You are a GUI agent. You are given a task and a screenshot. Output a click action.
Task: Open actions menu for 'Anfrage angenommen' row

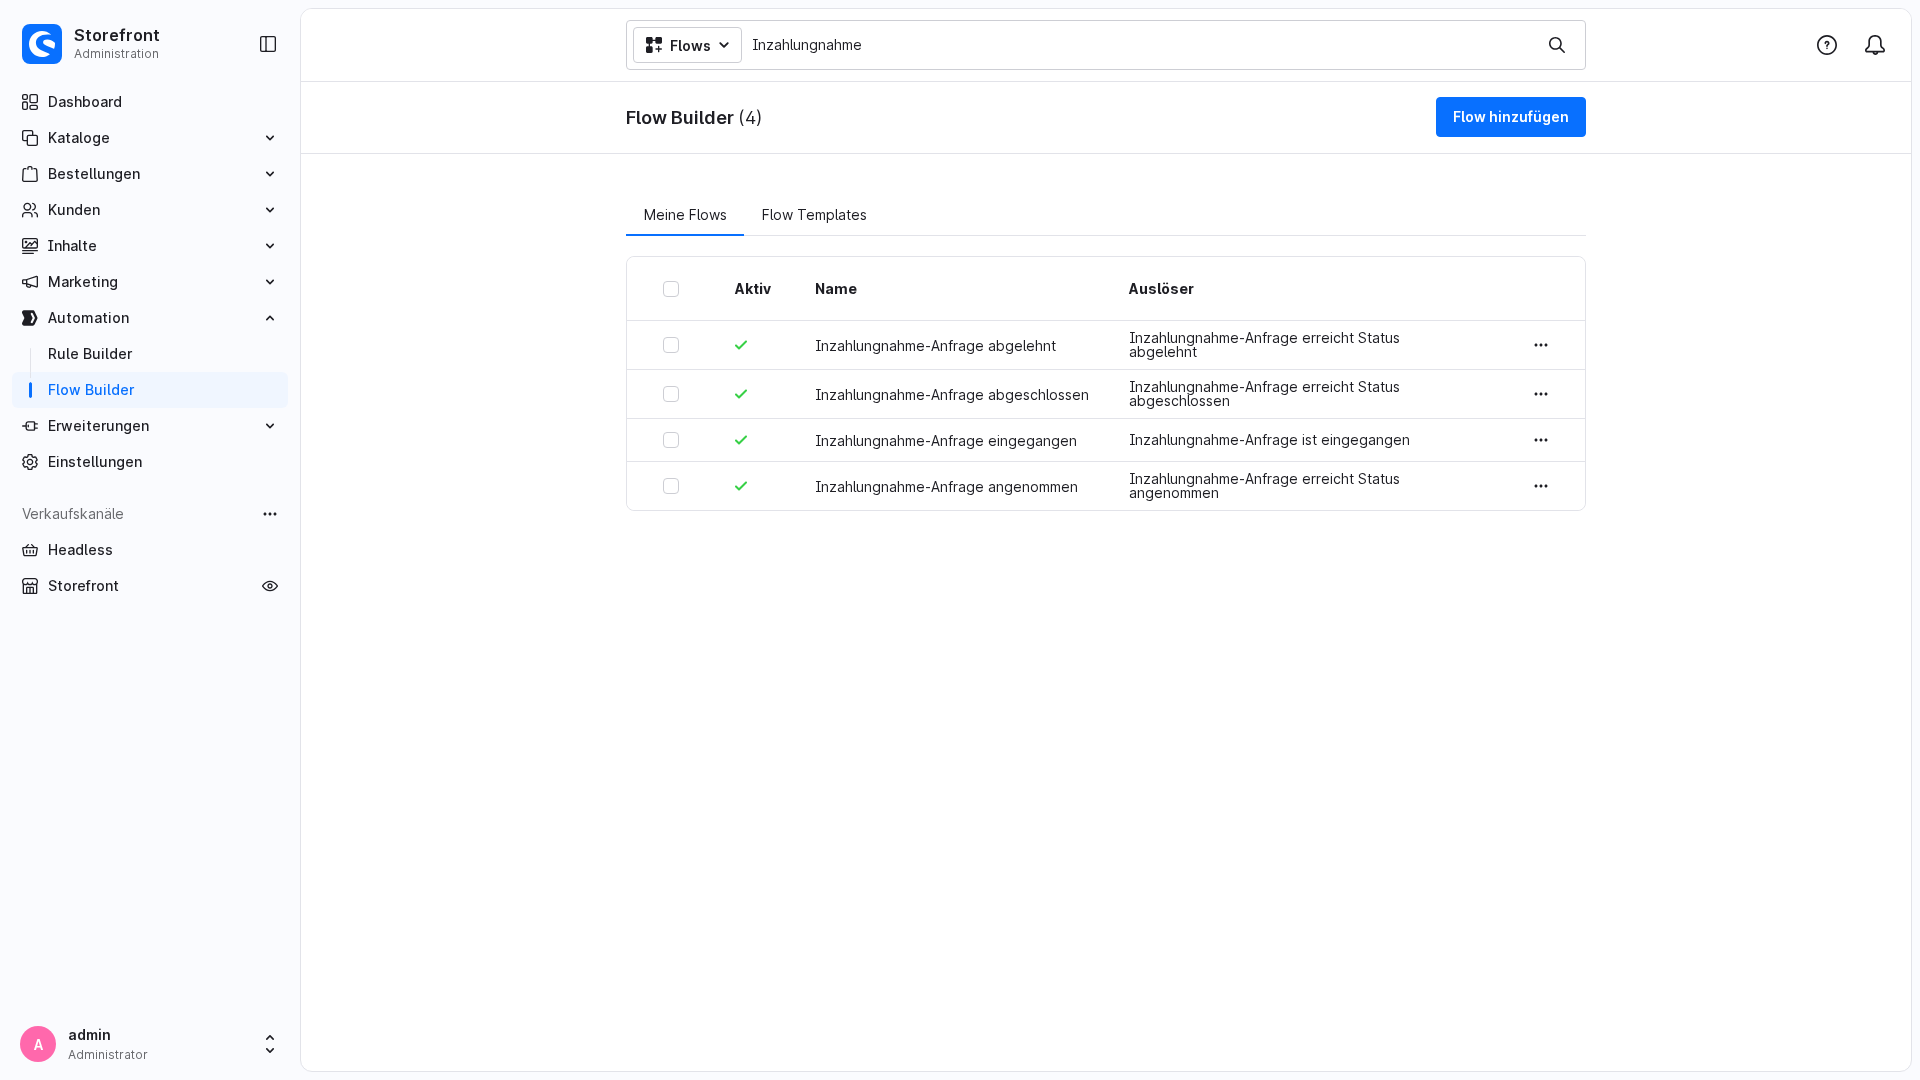1541,486
